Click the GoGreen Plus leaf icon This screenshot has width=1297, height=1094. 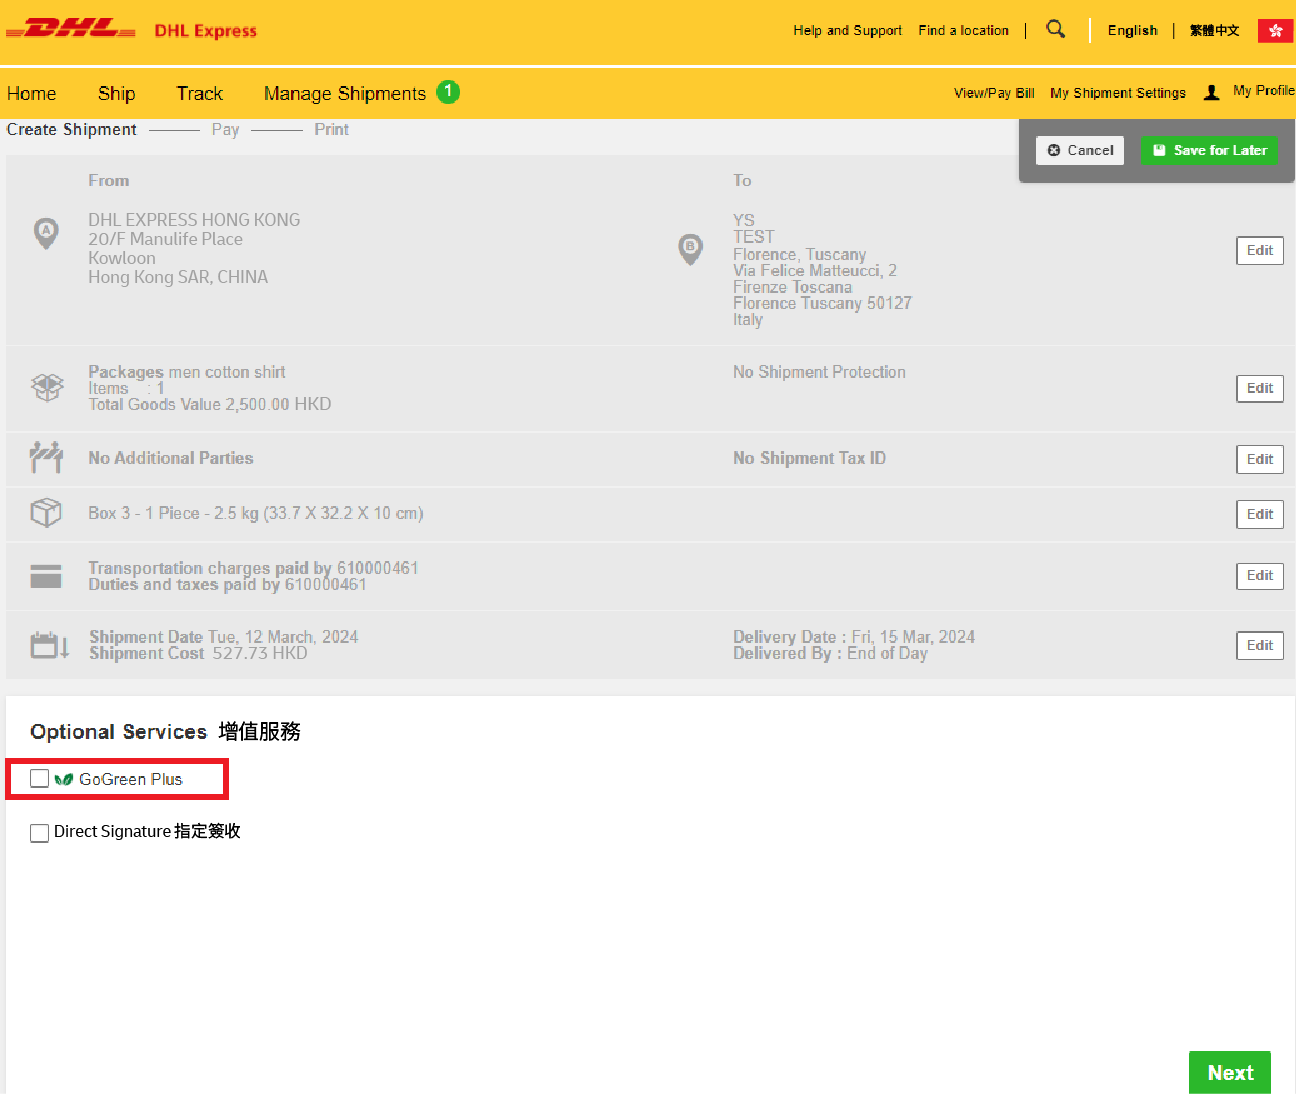coord(64,780)
